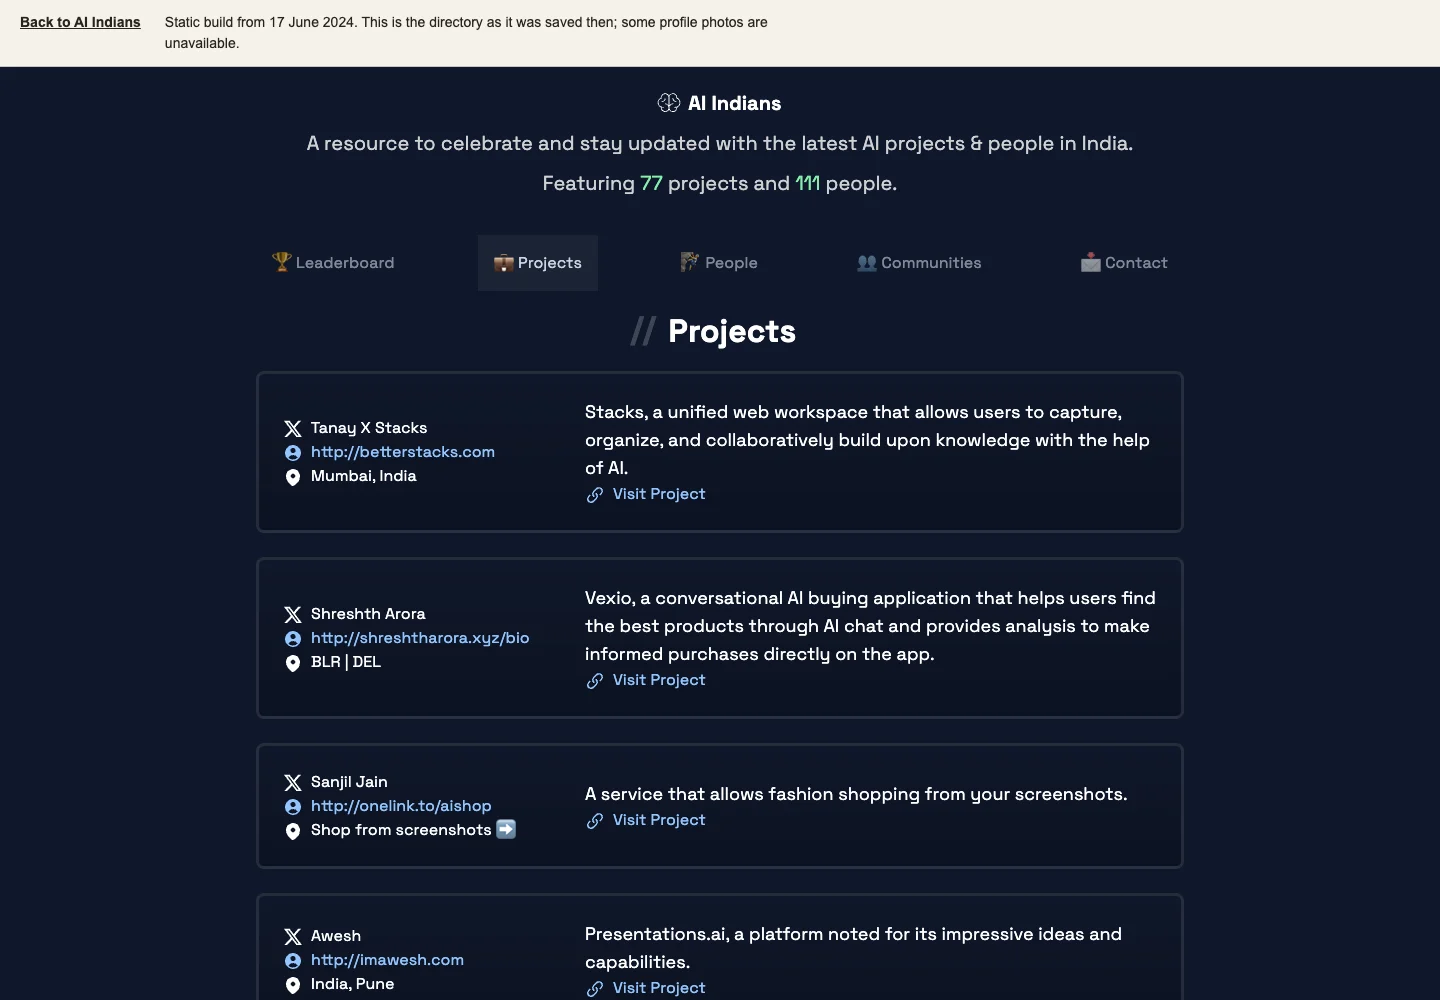
Task: Open the http://onelink.to/aishop link
Action: 401,806
